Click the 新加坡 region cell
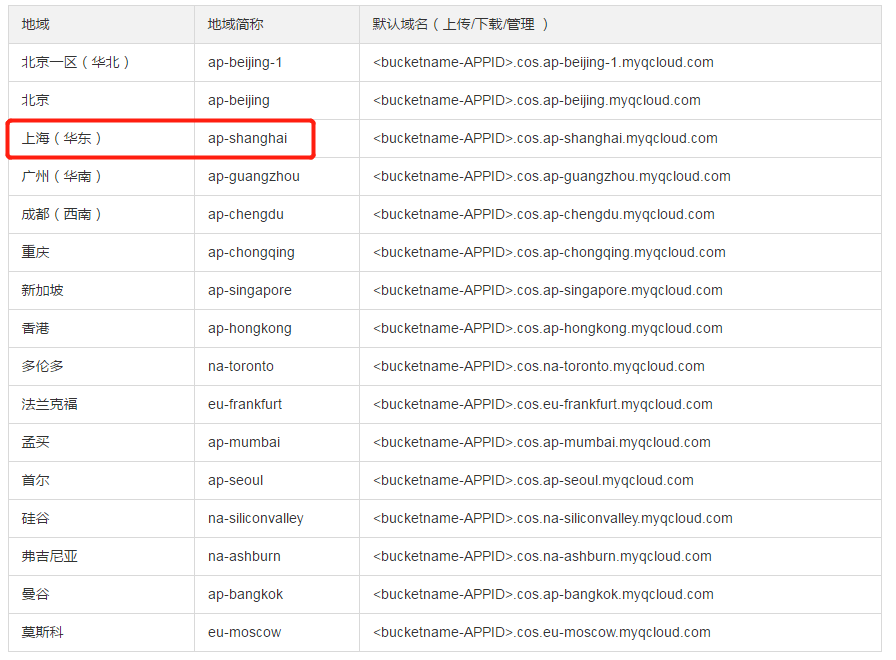The height and width of the screenshot is (660, 896). [x=43, y=290]
